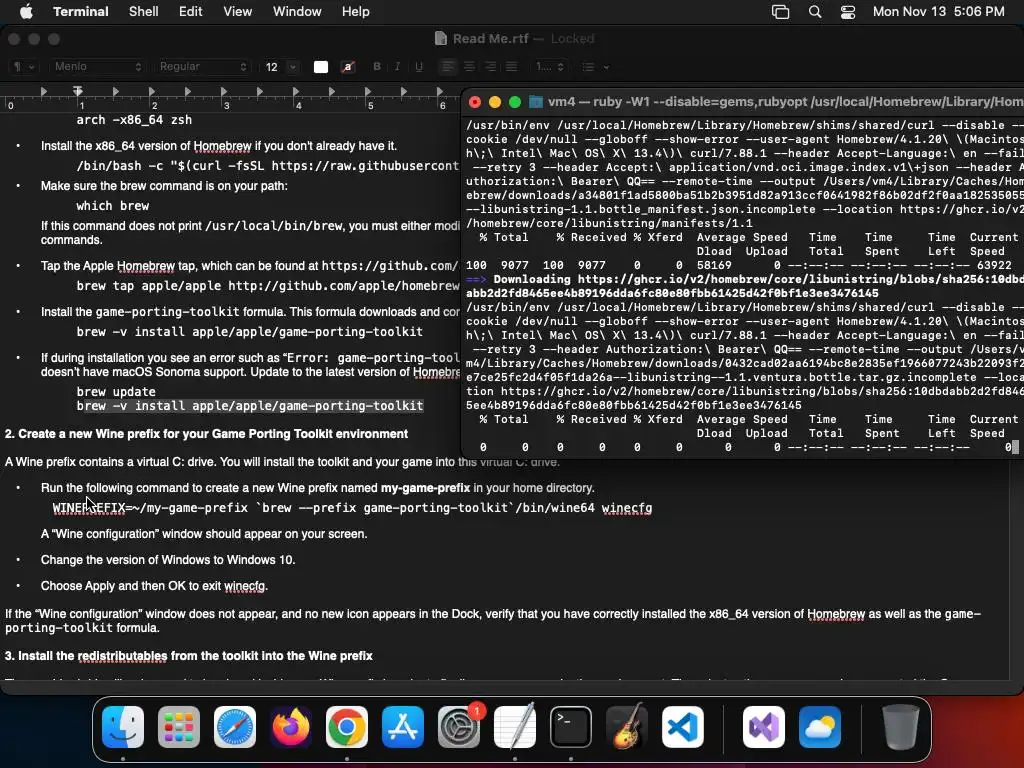
Task: Click the tab stop near ruler mark 2
Action: (x=152, y=91)
